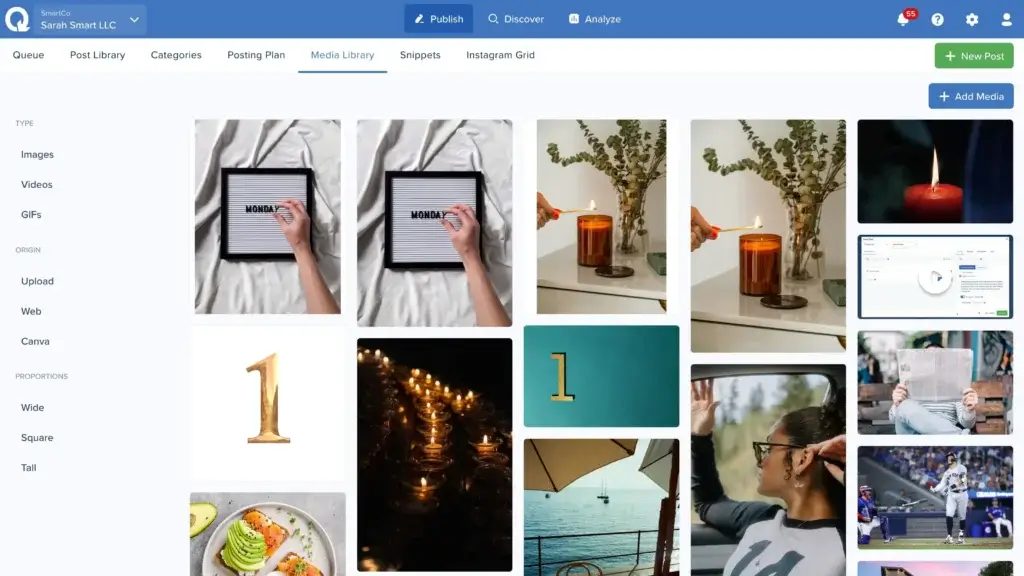Filter by Tall proportions
The height and width of the screenshot is (576, 1024).
point(29,468)
